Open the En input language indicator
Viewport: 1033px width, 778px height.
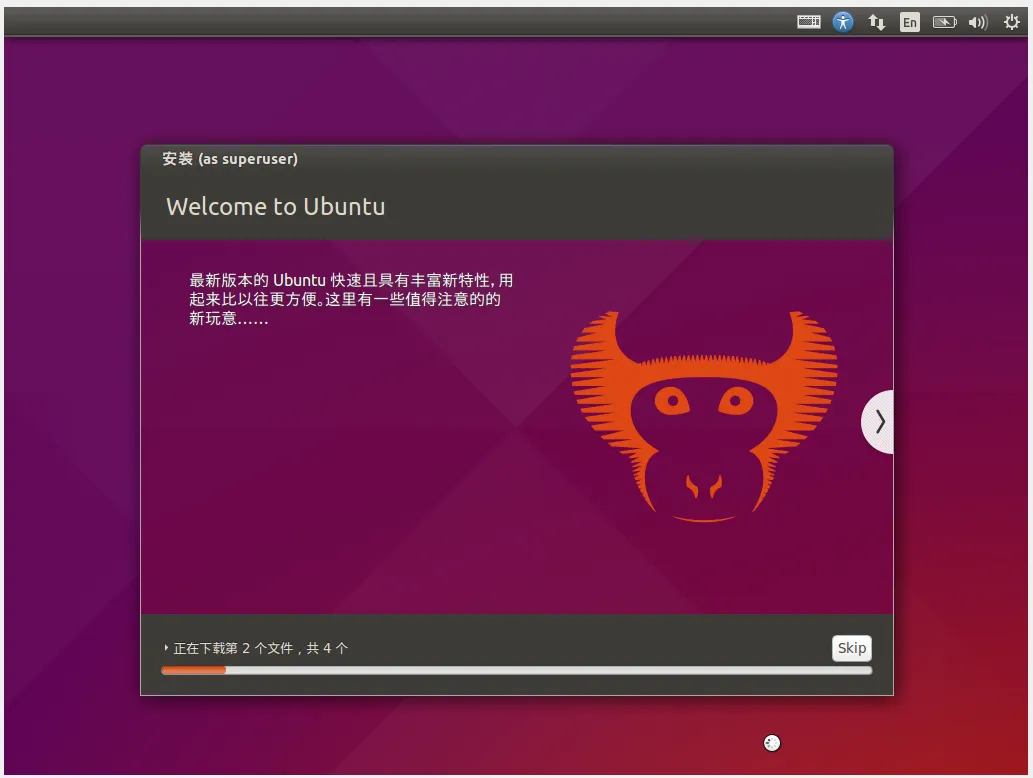tap(909, 22)
